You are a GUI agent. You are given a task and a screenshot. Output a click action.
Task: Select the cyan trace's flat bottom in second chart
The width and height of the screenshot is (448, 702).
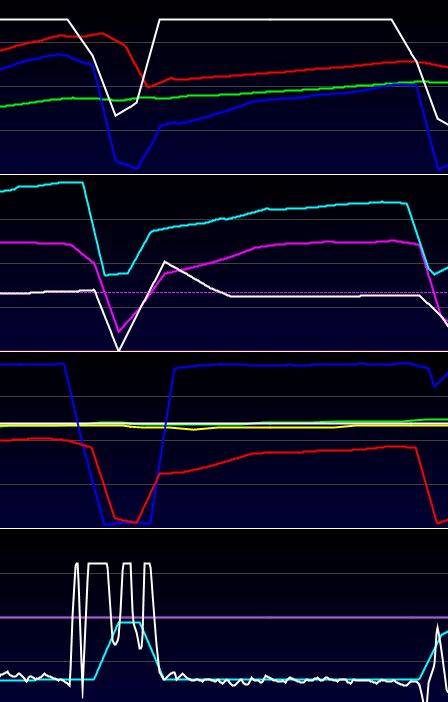116,274
